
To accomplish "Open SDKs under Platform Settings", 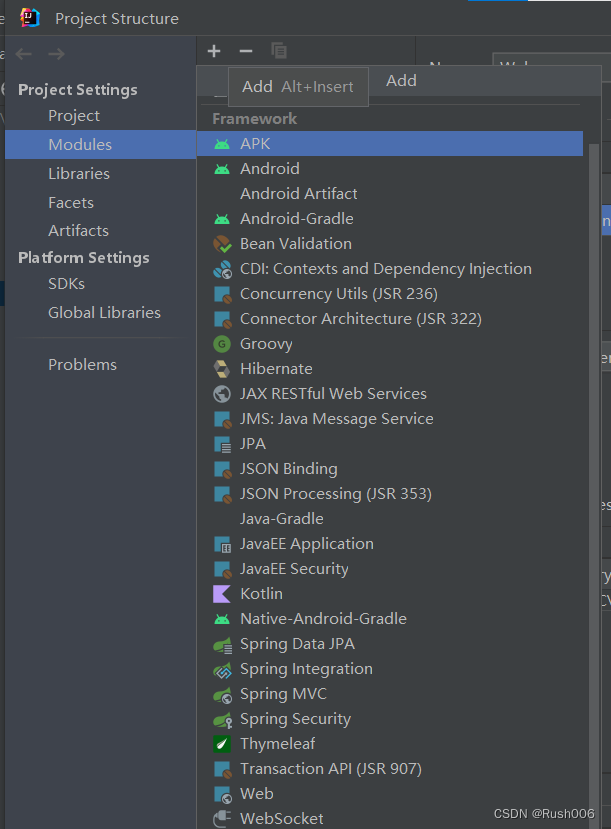I will click(100, 284).
